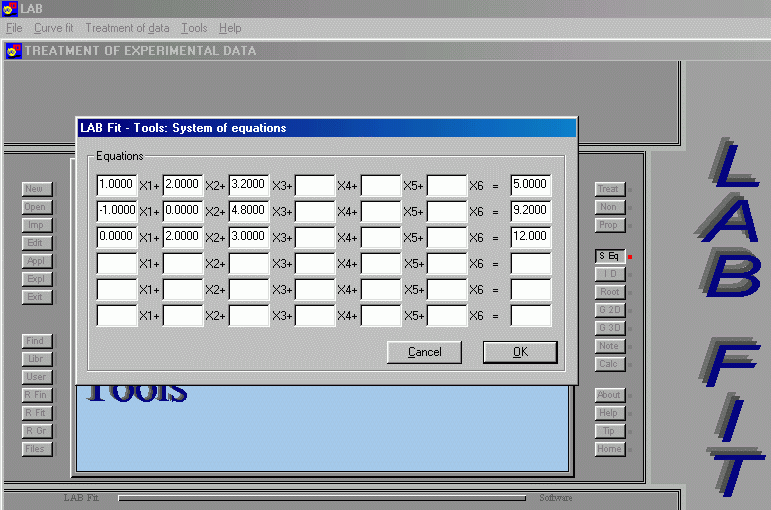Screen dimensions: 771x510
Task: Click the Files button
Action: 36,449
